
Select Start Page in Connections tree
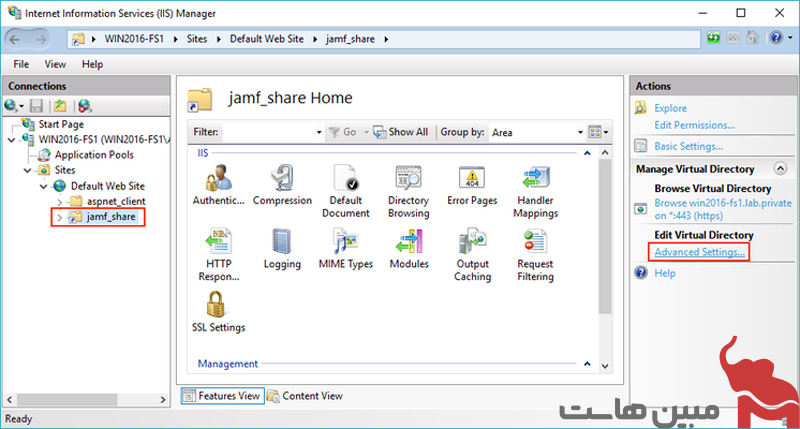coord(61,124)
